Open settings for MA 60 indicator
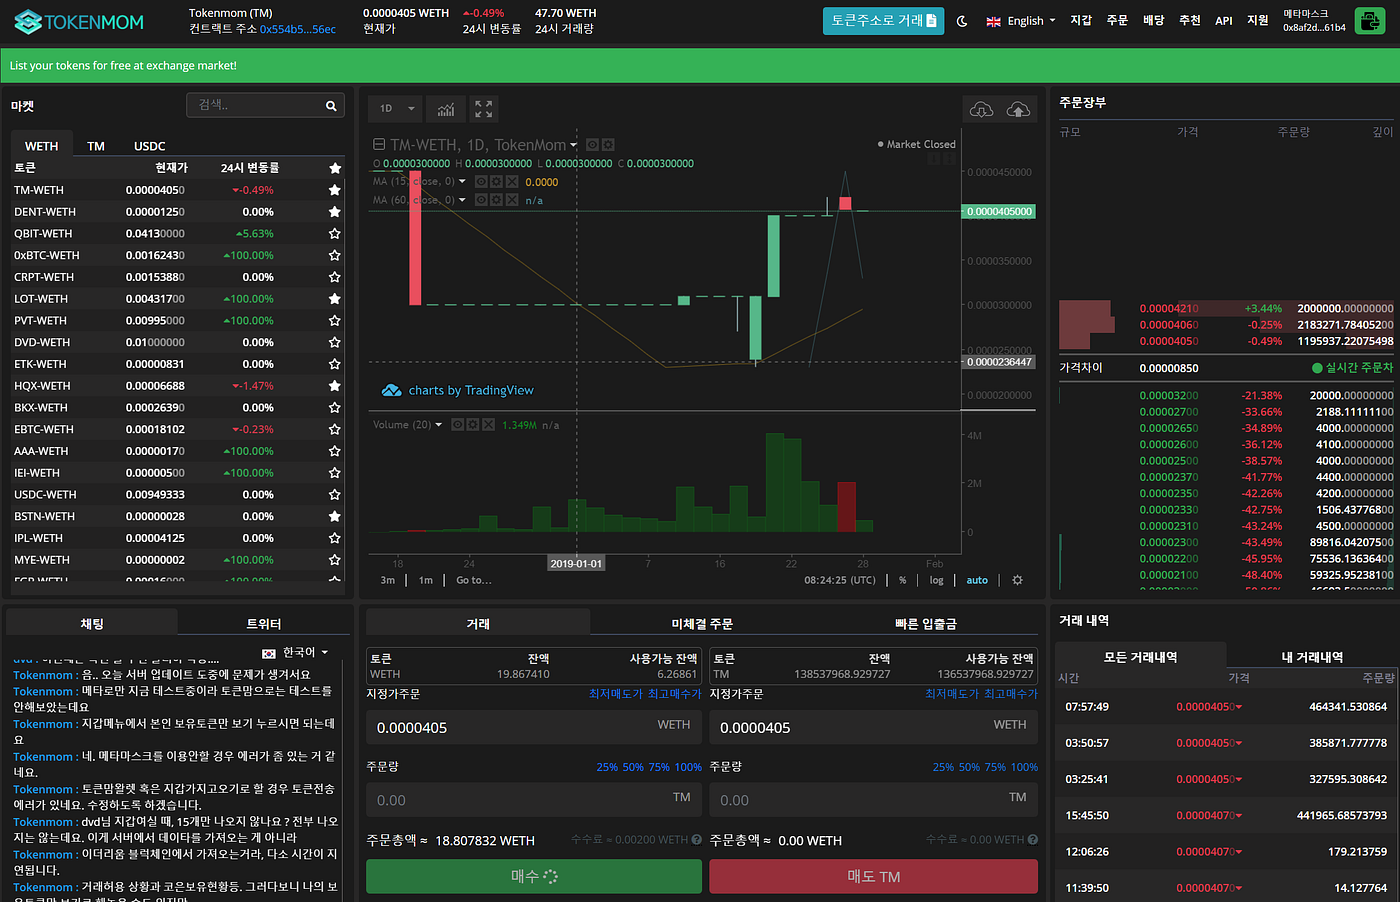Screen dimensions: 1400x902 click(x=496, y=200)
